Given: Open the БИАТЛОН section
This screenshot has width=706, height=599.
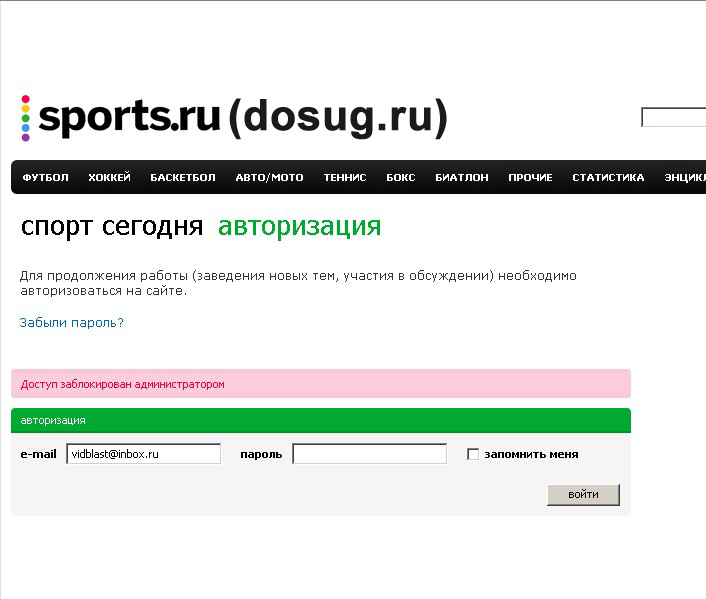Looking at the screenshot, I should pos(462,177).
